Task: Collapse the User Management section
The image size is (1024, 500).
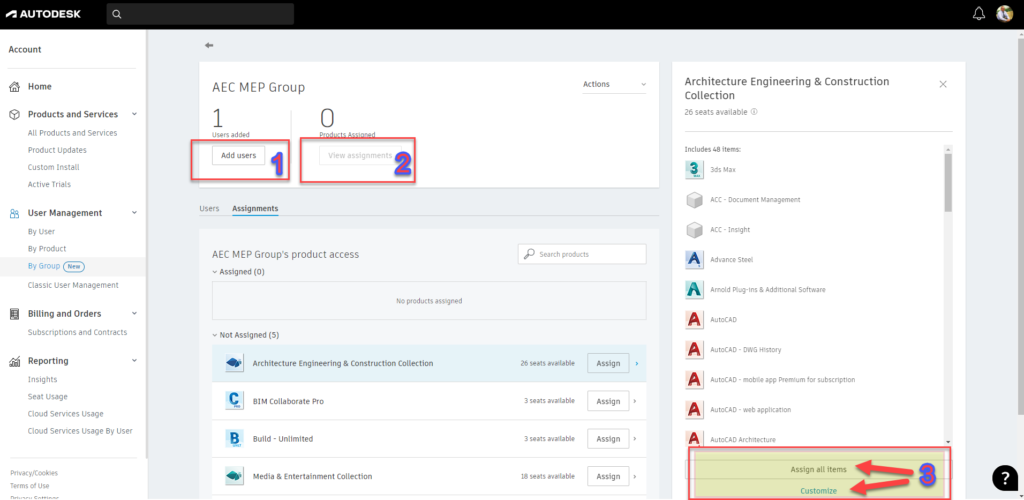Action: coord(134,213)
